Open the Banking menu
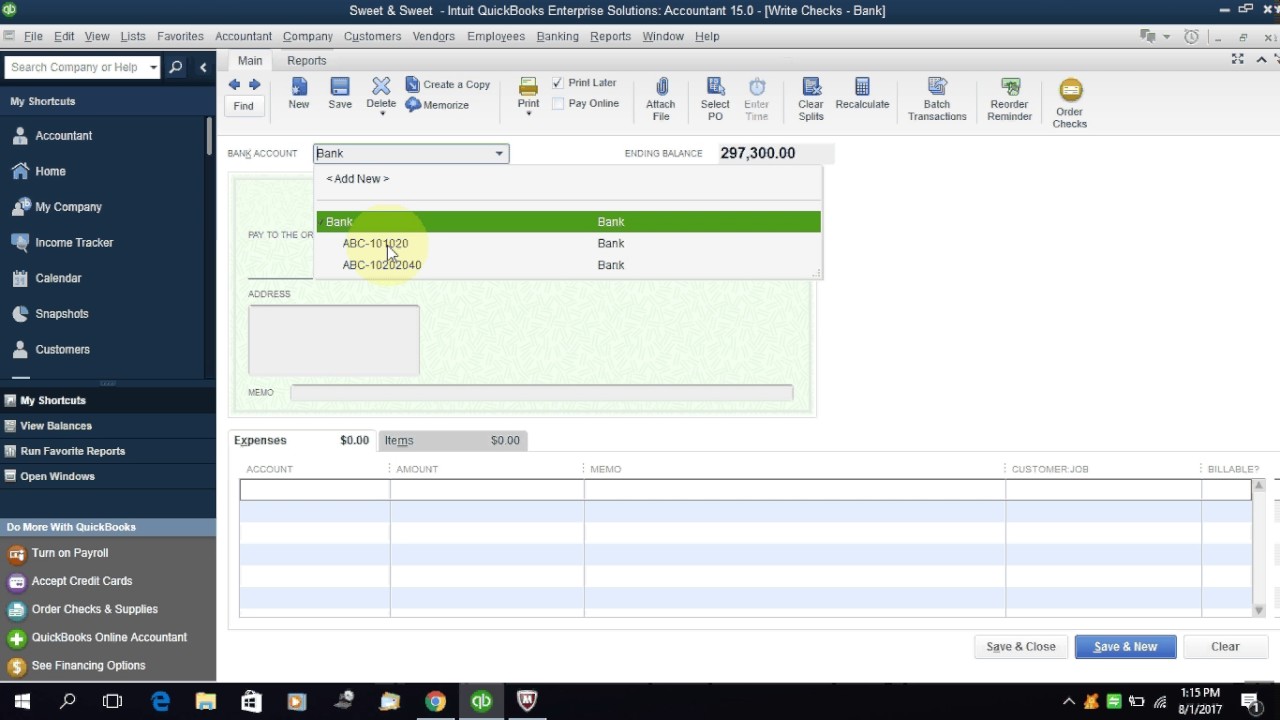The width and height of the screenshot is (1280, 720). point(557,36)
